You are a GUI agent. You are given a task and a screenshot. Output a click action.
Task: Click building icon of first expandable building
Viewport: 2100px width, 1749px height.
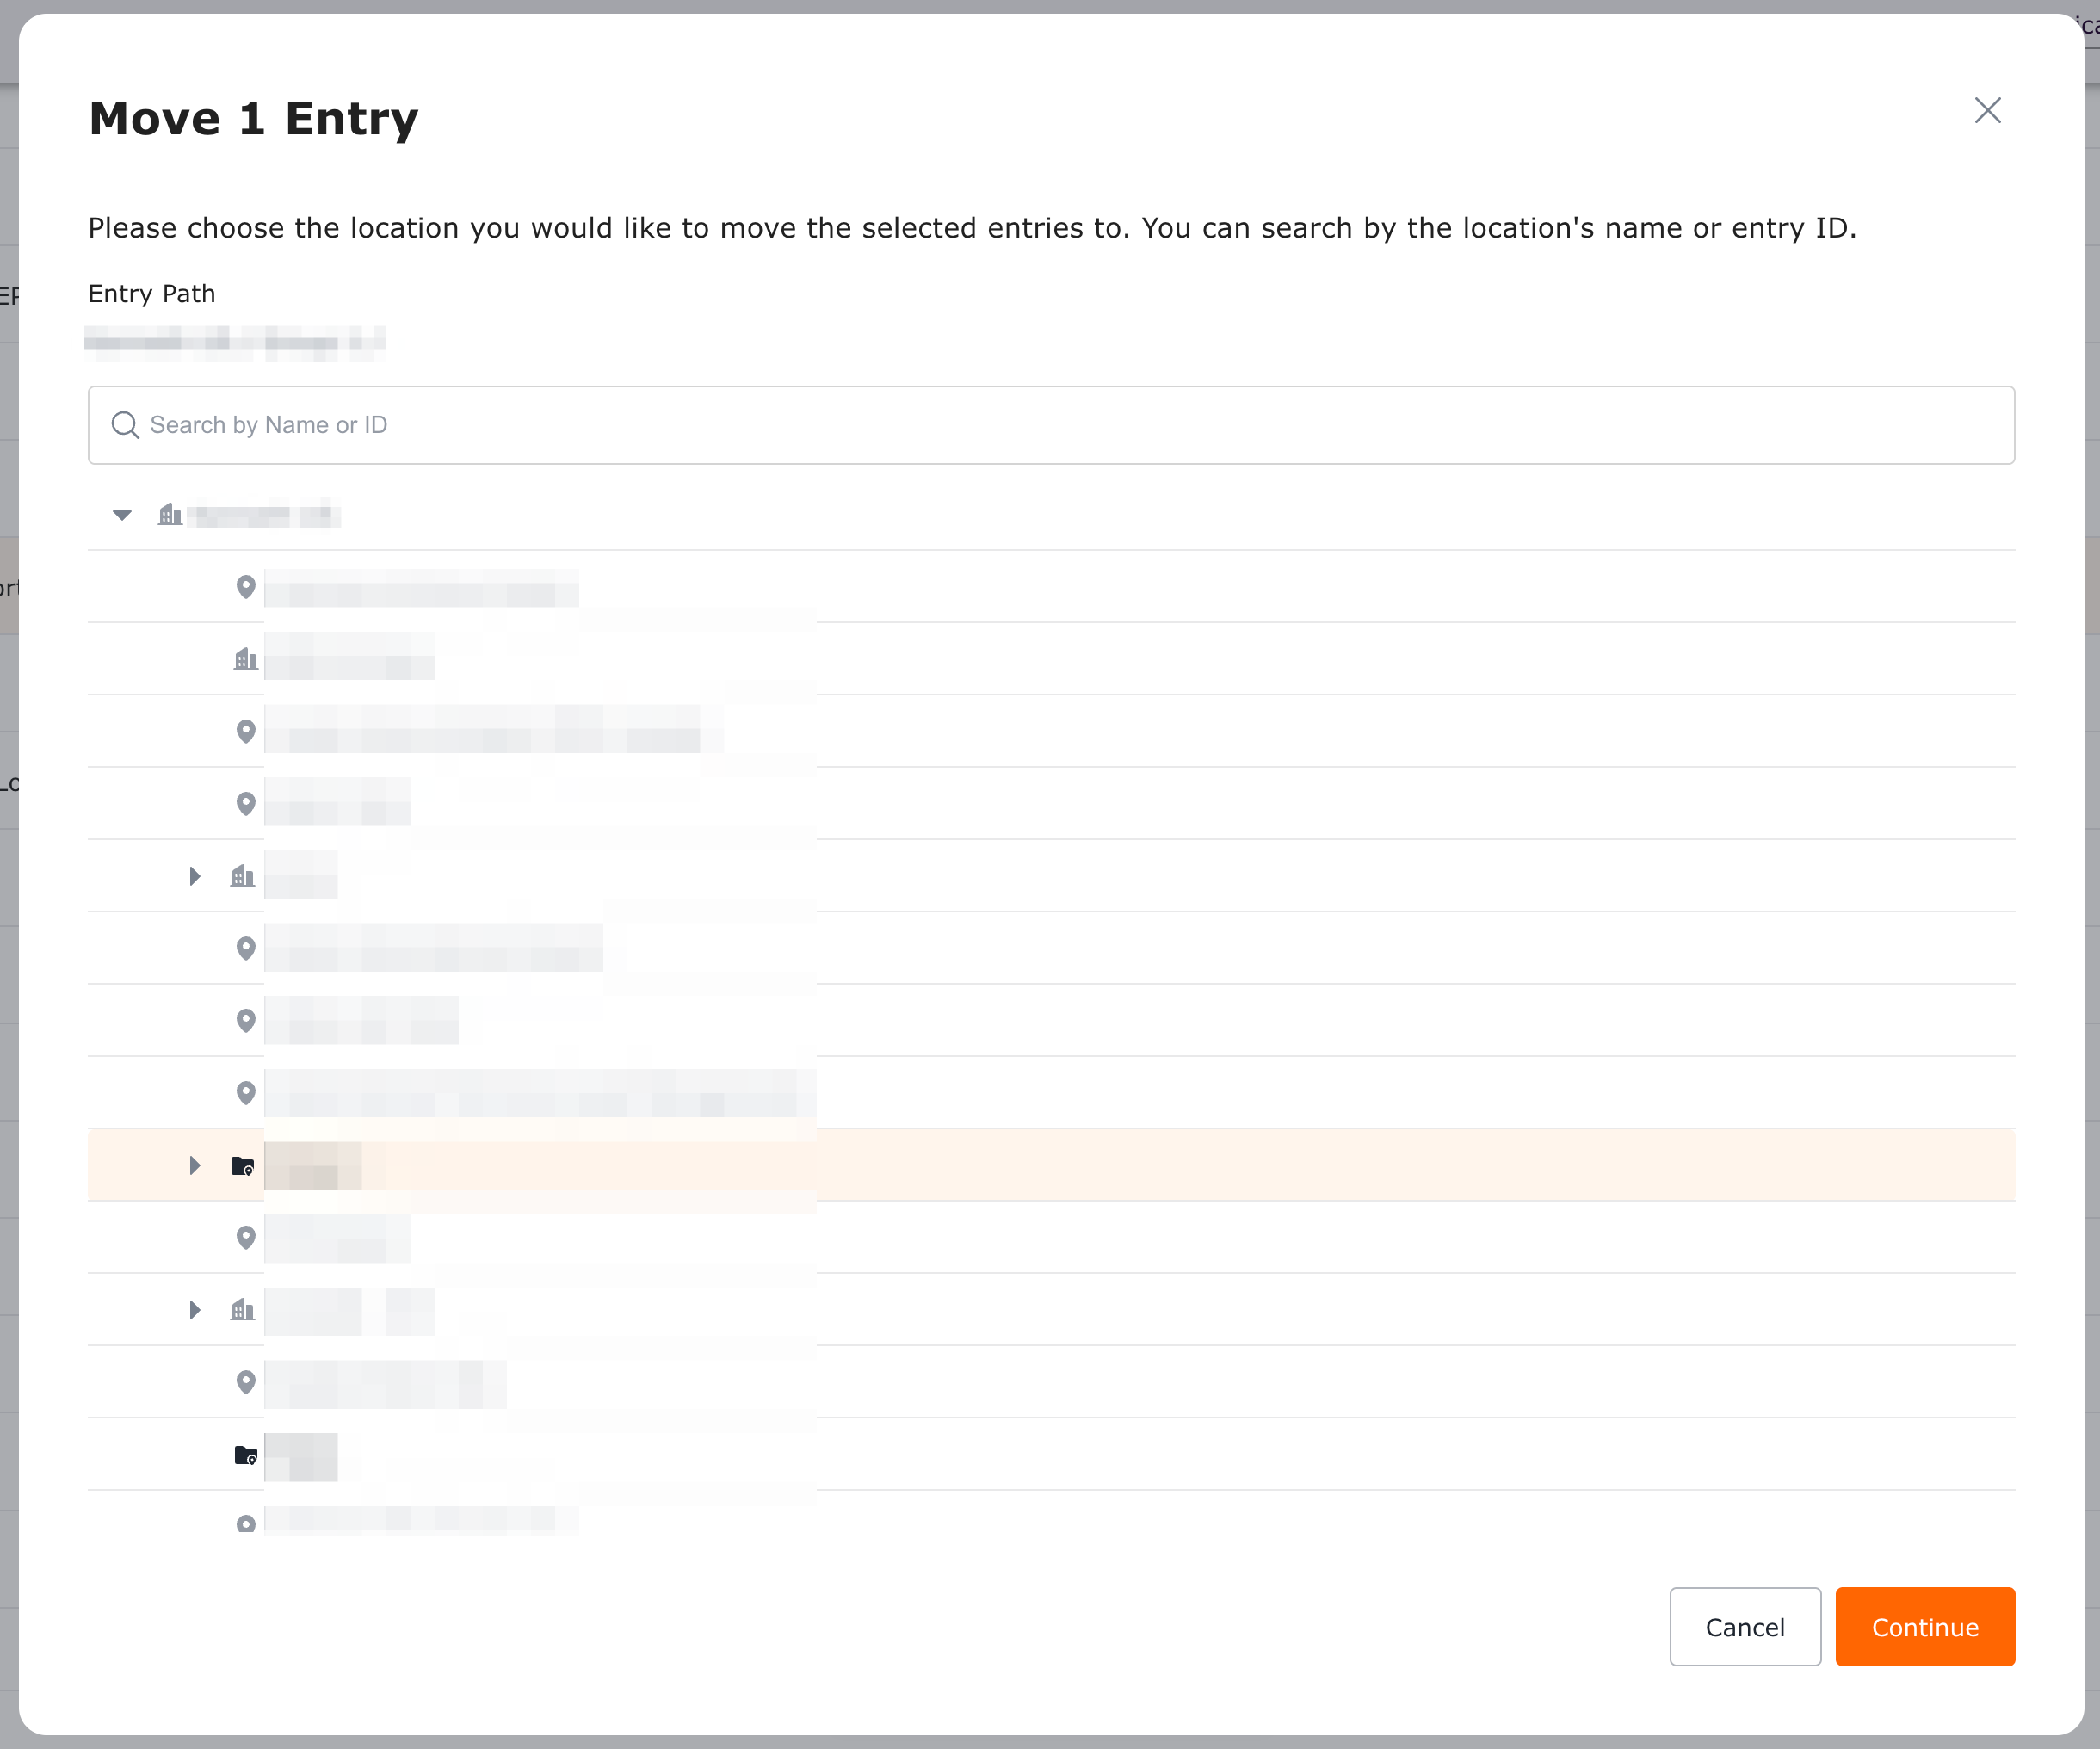pyautogui.click(x=243, y=877)
